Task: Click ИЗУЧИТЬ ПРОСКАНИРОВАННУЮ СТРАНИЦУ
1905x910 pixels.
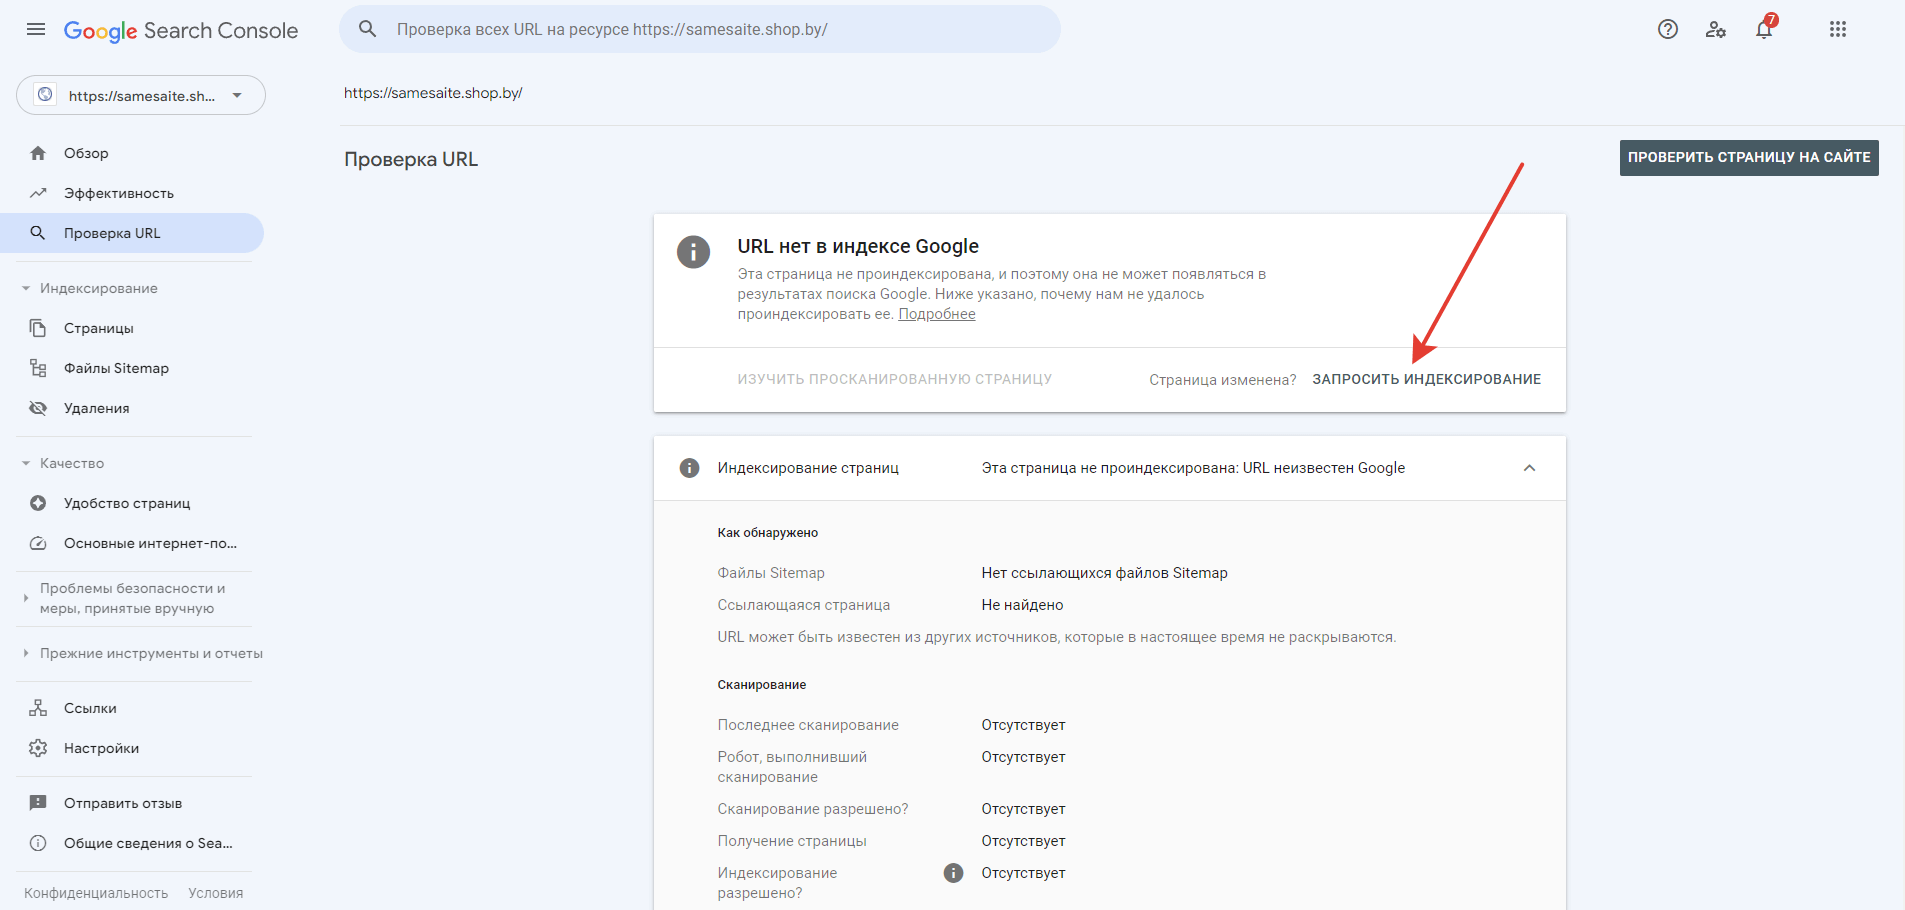Action: [x=895, y=379]
